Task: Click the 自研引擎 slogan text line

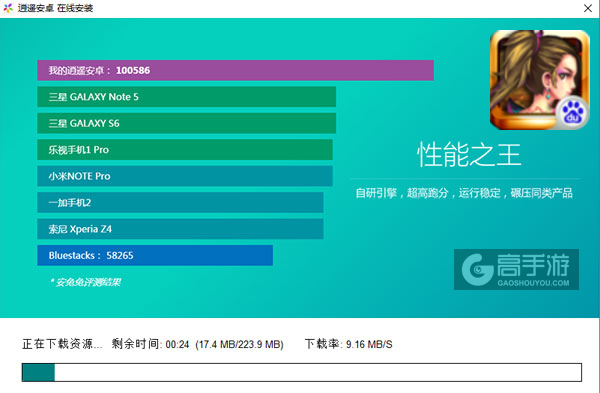Action: point(464,193)
